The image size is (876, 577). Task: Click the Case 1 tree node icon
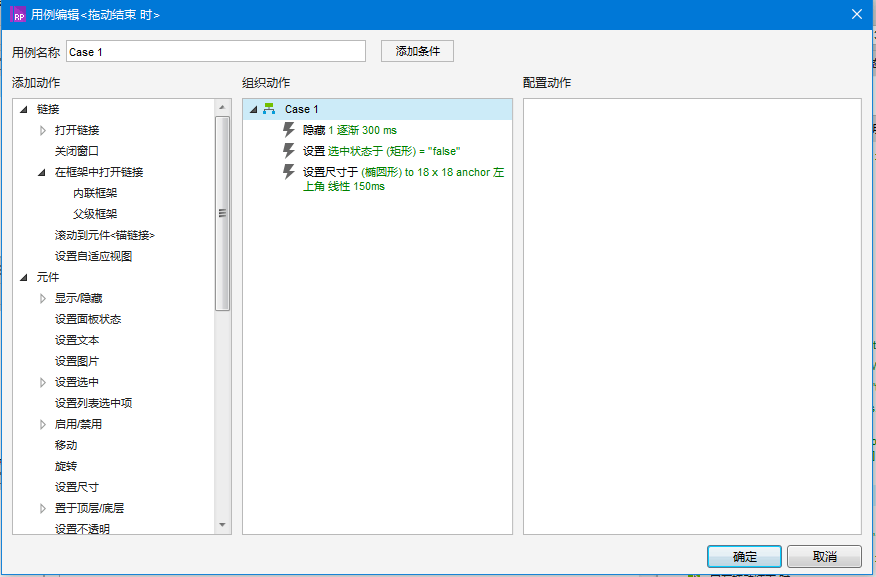click(x=269, y=109)
